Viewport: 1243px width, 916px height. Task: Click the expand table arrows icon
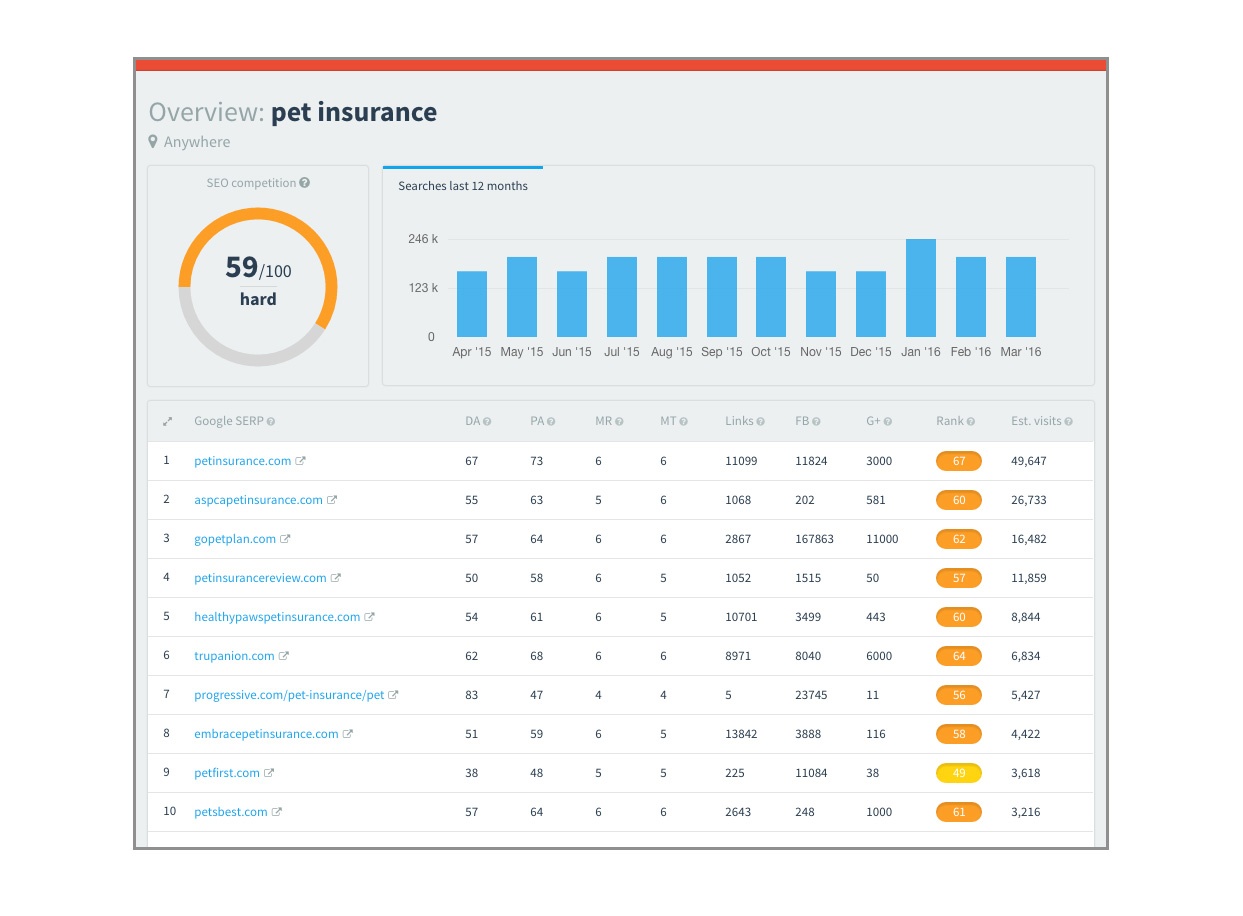tap(167, 422)
